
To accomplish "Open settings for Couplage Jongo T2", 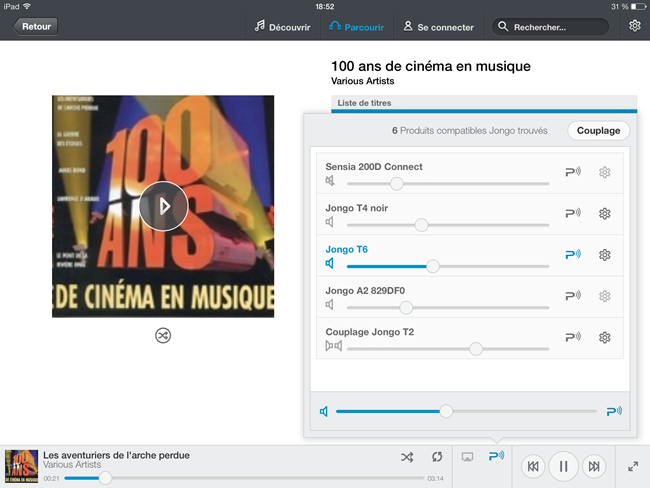I will (604, 337).
